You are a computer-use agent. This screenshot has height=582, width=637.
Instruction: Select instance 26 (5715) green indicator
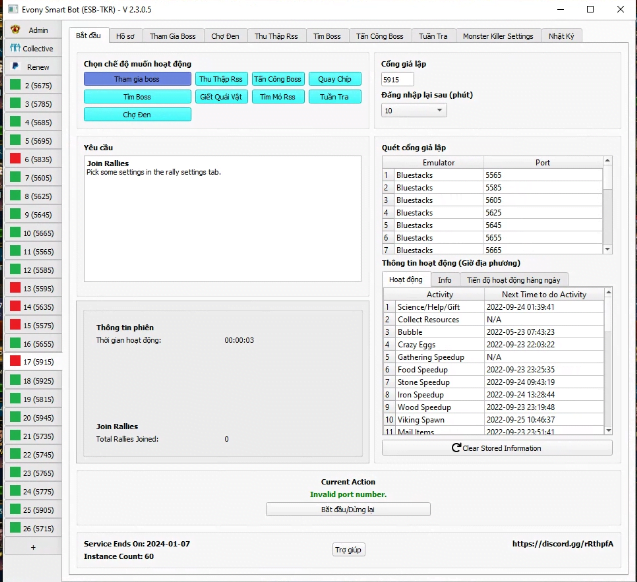[31, 527]
